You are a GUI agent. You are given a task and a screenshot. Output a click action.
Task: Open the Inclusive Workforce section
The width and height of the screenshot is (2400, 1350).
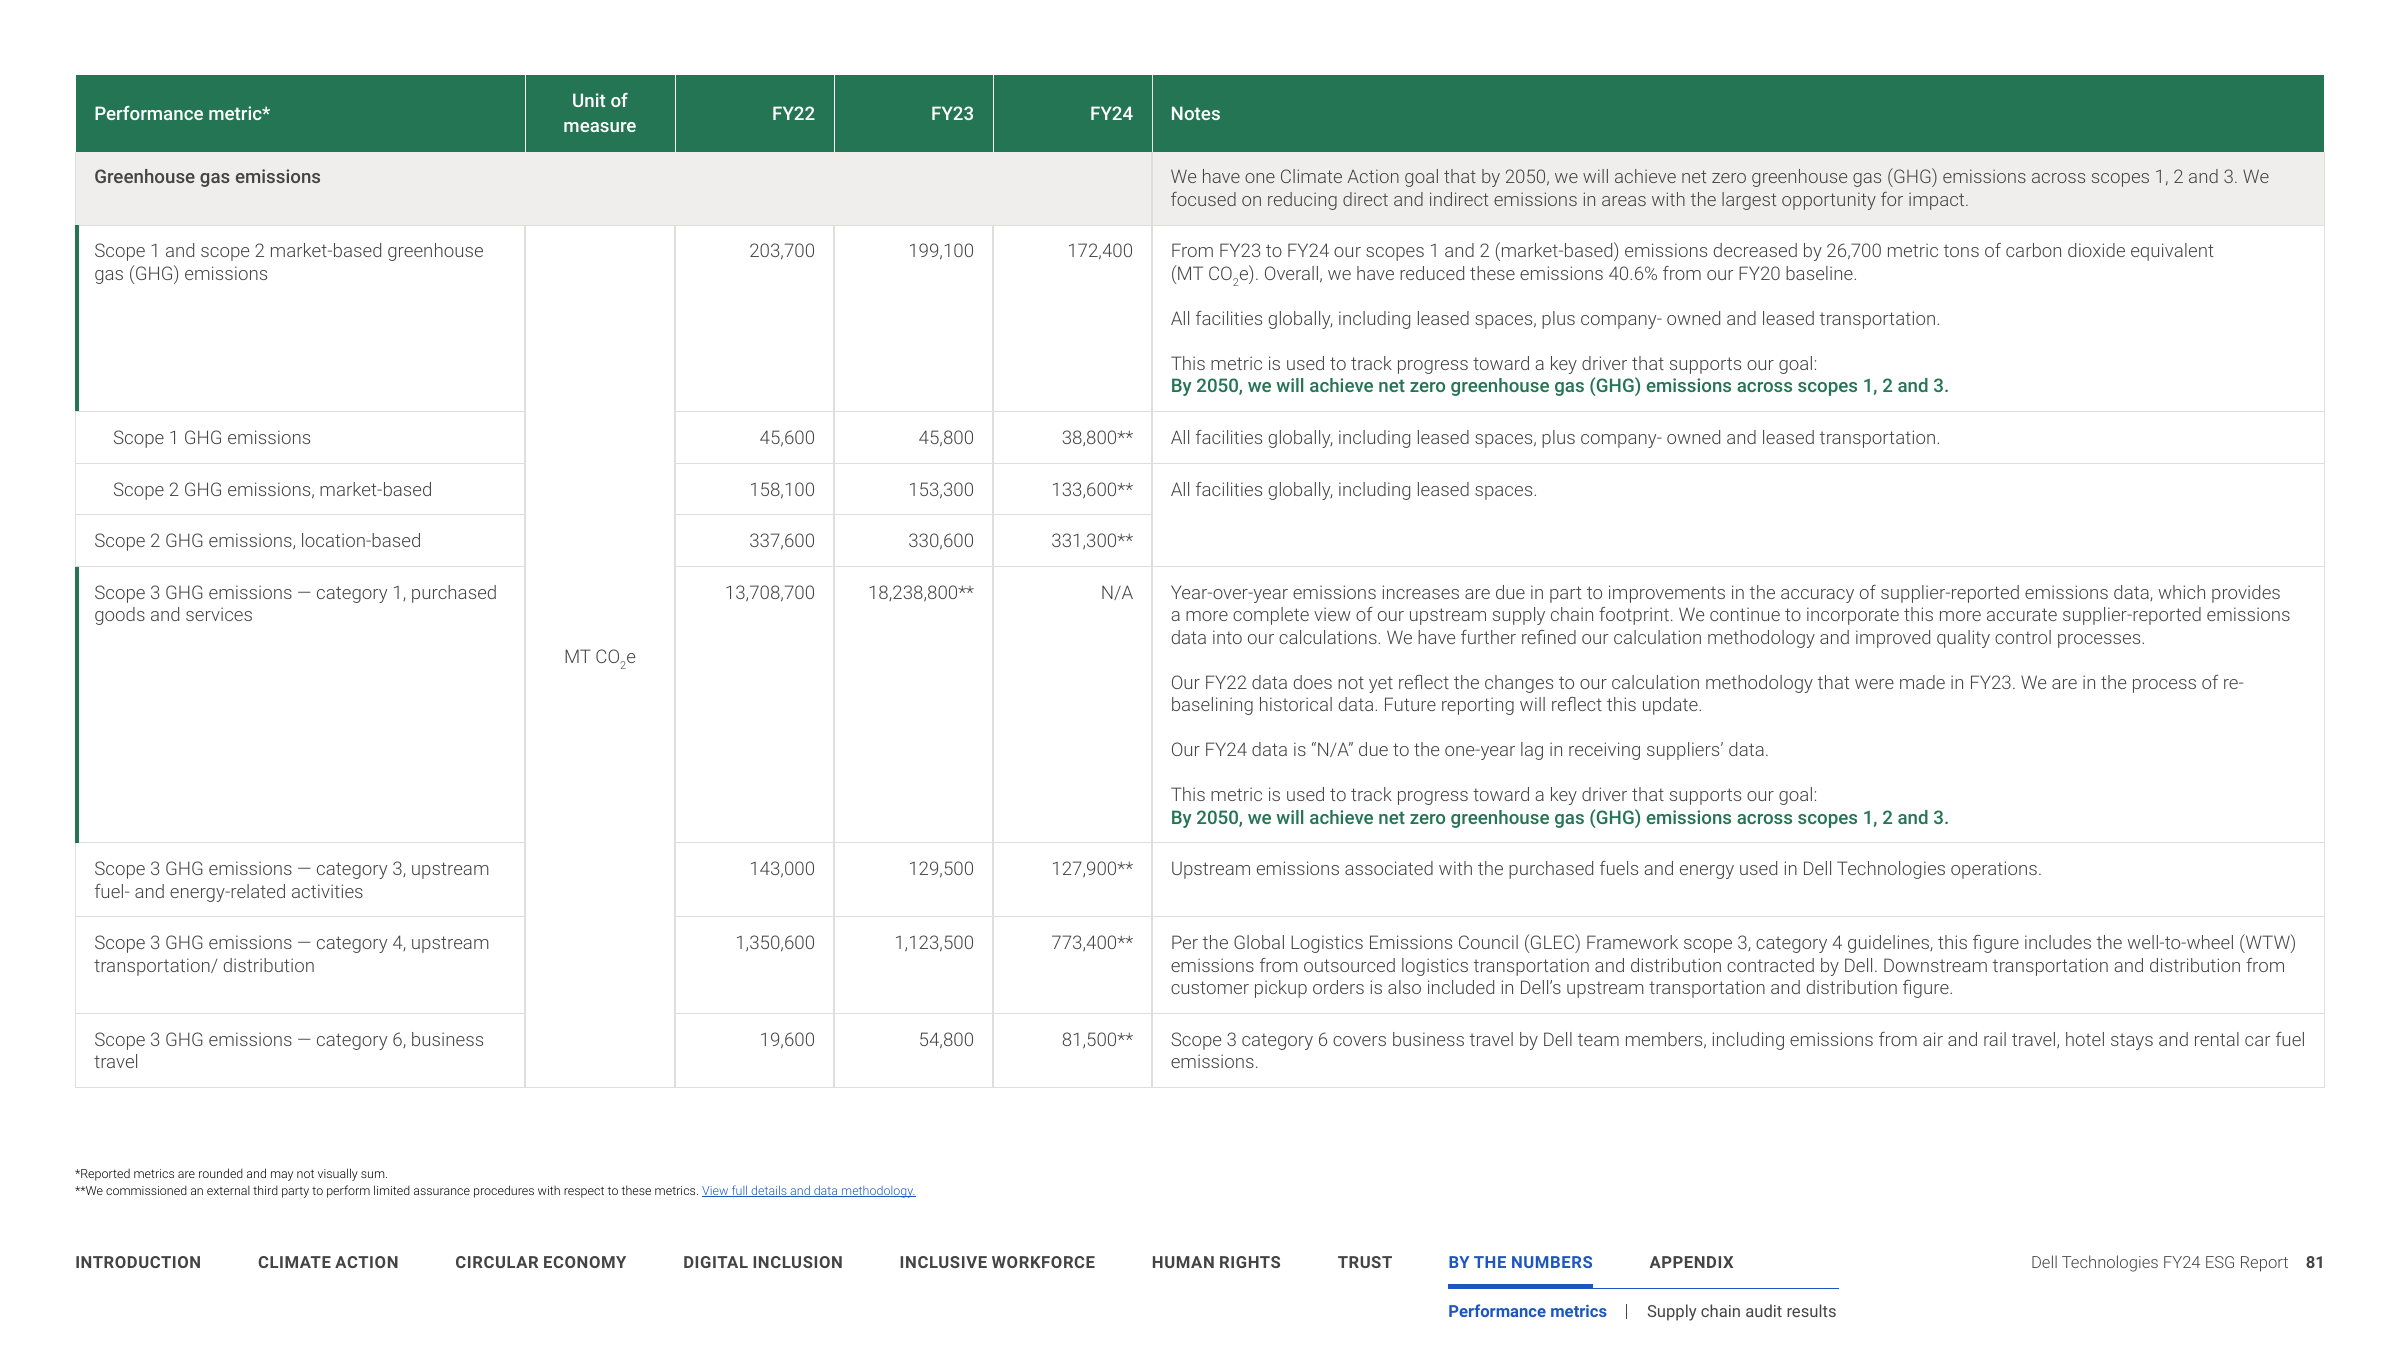(x=997, y=1262)
